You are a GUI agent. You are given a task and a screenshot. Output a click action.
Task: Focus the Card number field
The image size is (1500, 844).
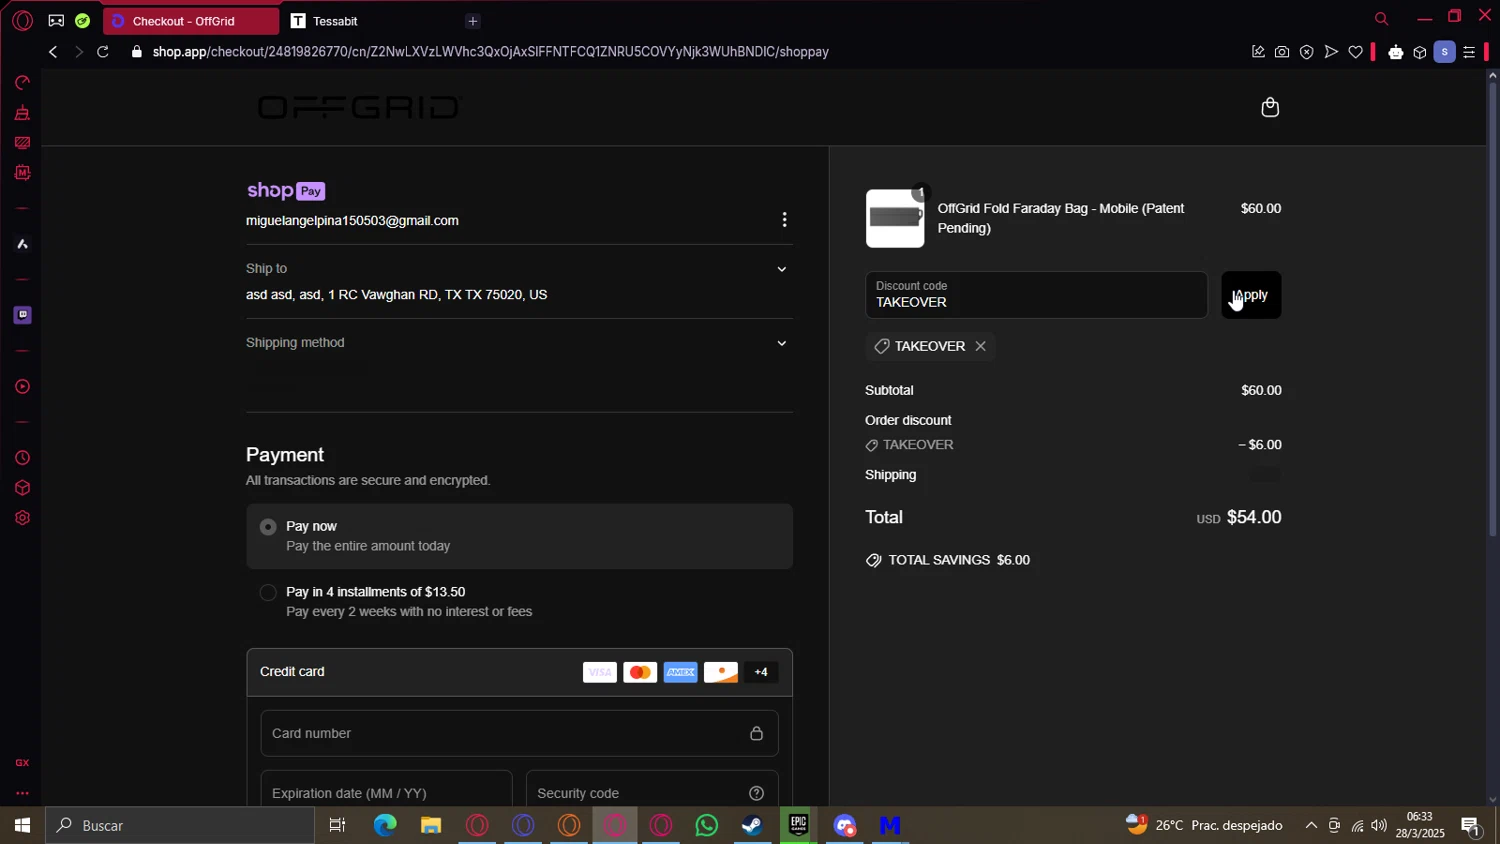[519, 733]
